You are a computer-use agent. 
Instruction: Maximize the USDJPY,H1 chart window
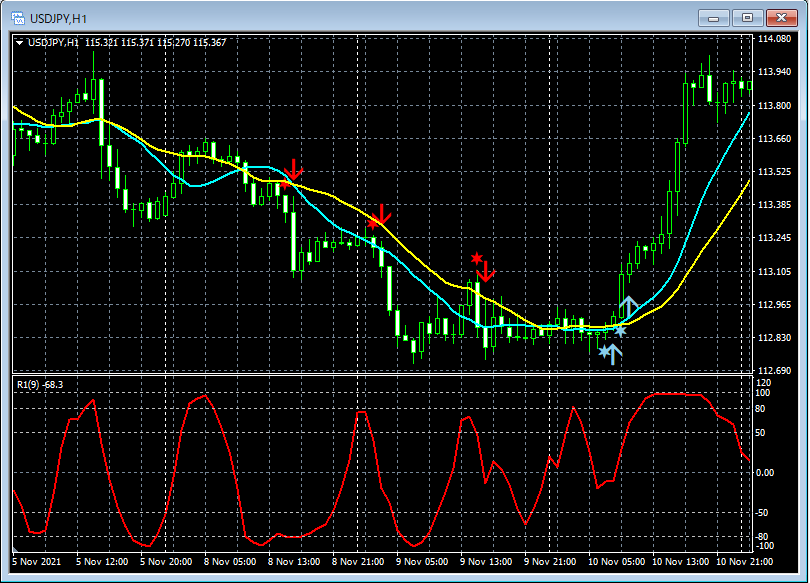click(747, 18)
